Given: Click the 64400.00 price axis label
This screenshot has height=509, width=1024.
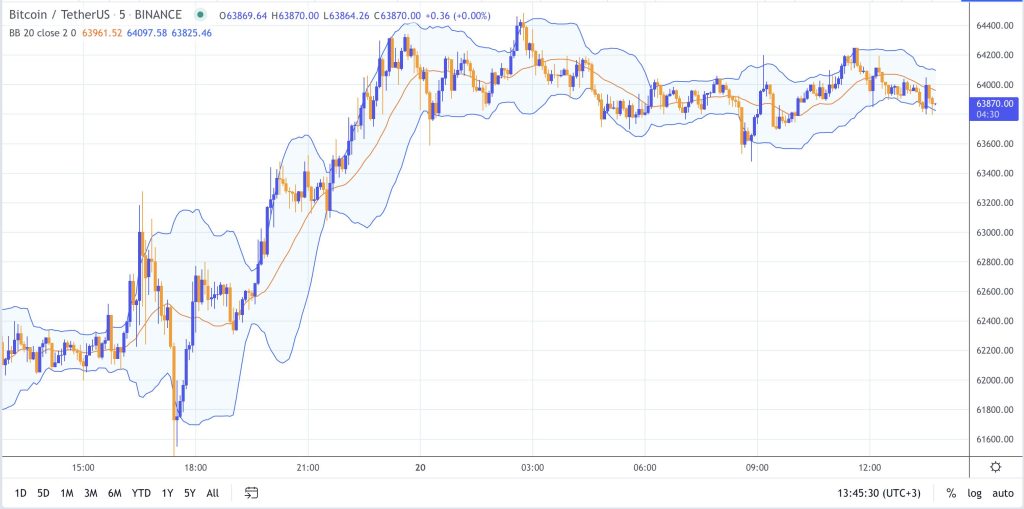Looking at the screenshot, I should pyautogui.click(x=995, y=25).
